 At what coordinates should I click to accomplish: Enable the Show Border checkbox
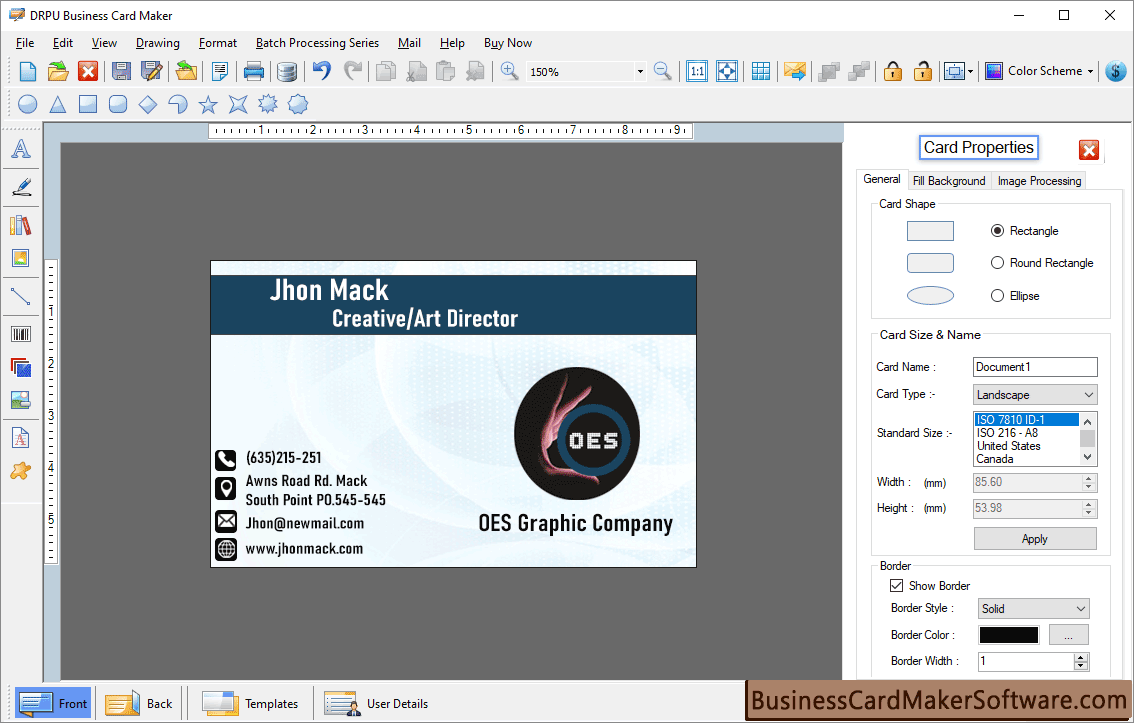click(897, 585)
